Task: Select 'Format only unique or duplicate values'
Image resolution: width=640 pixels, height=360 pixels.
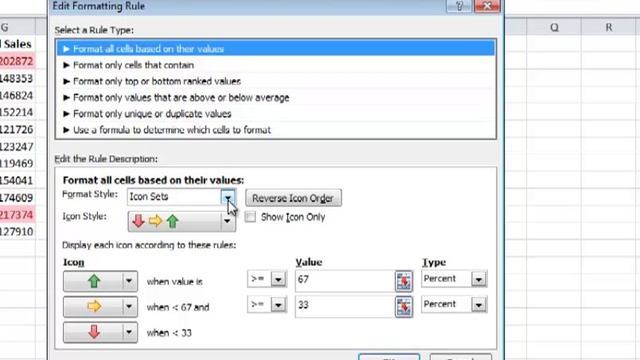Action: pos(276,114)
